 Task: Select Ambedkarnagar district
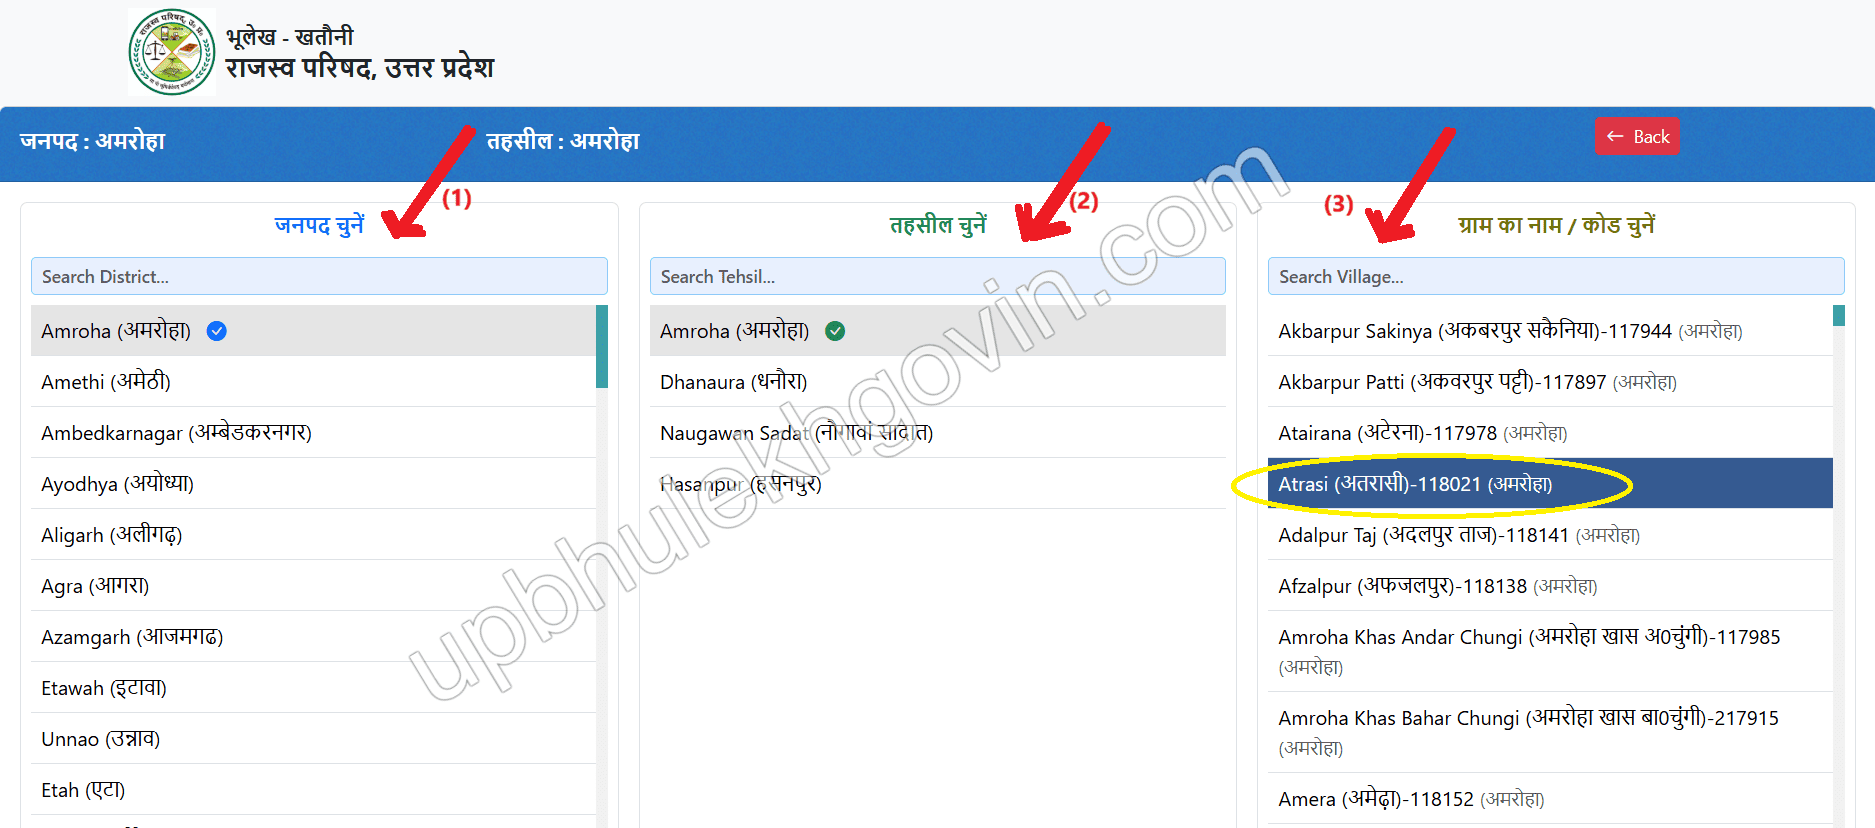click(313, 433)
